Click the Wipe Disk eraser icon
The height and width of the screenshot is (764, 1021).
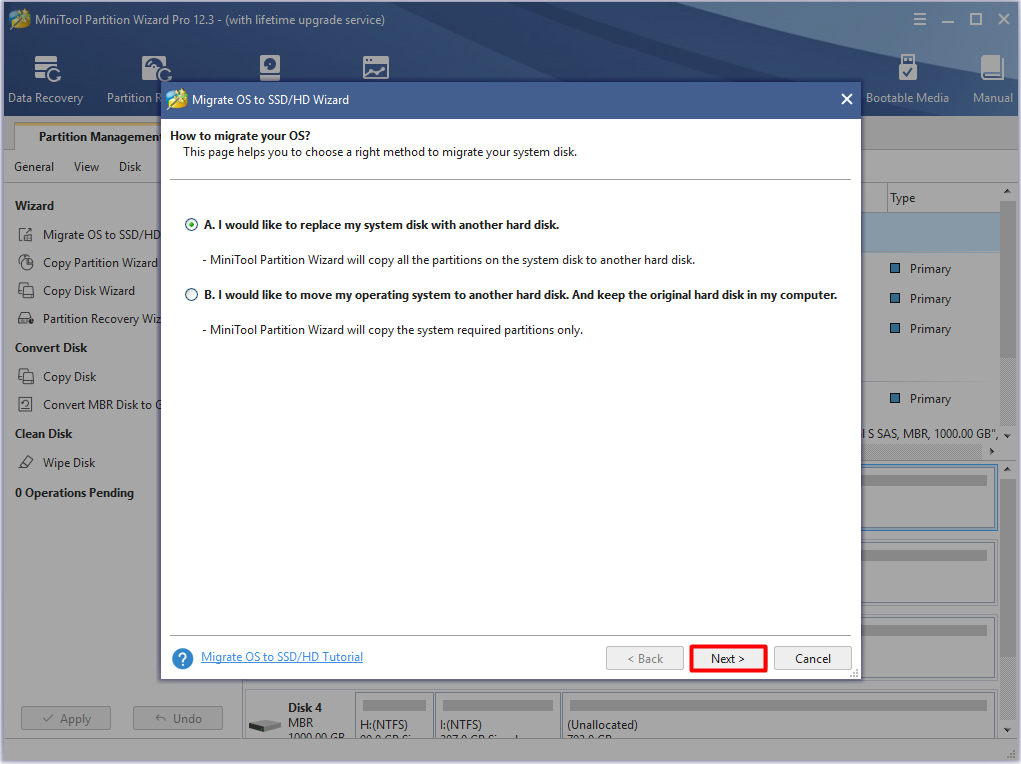[25, 462]
